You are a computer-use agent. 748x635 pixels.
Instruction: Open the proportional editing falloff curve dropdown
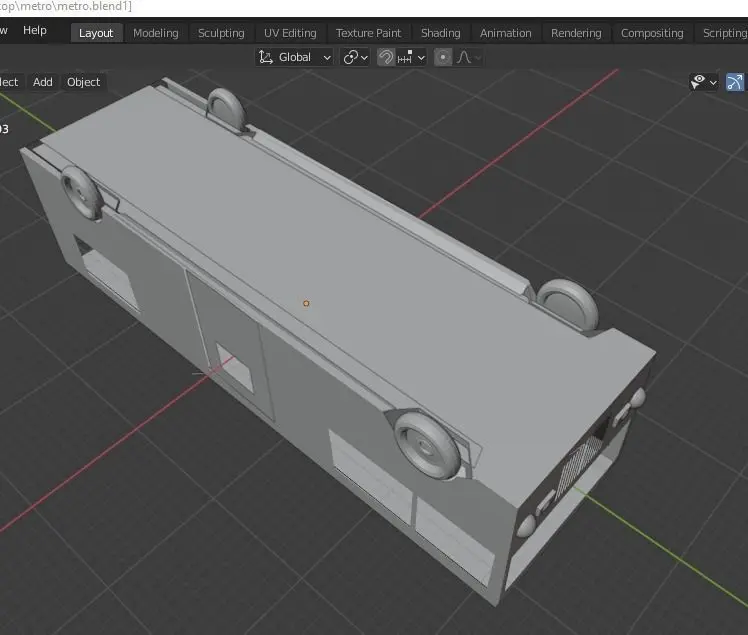[x=468, y=58]
